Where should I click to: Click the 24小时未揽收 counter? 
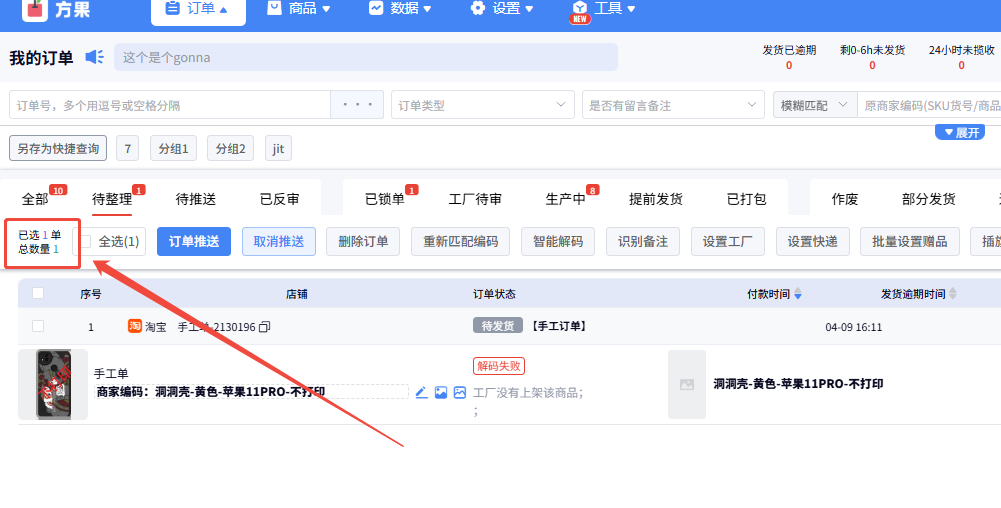961,57
